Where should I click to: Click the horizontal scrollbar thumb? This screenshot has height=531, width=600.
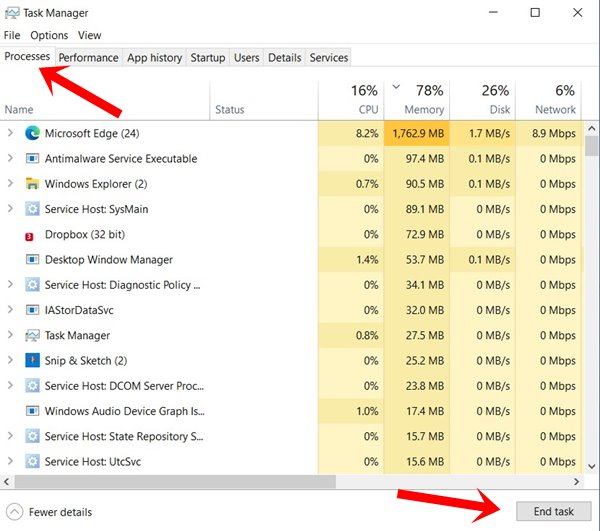pyautogui.click(x=175, y=481)
